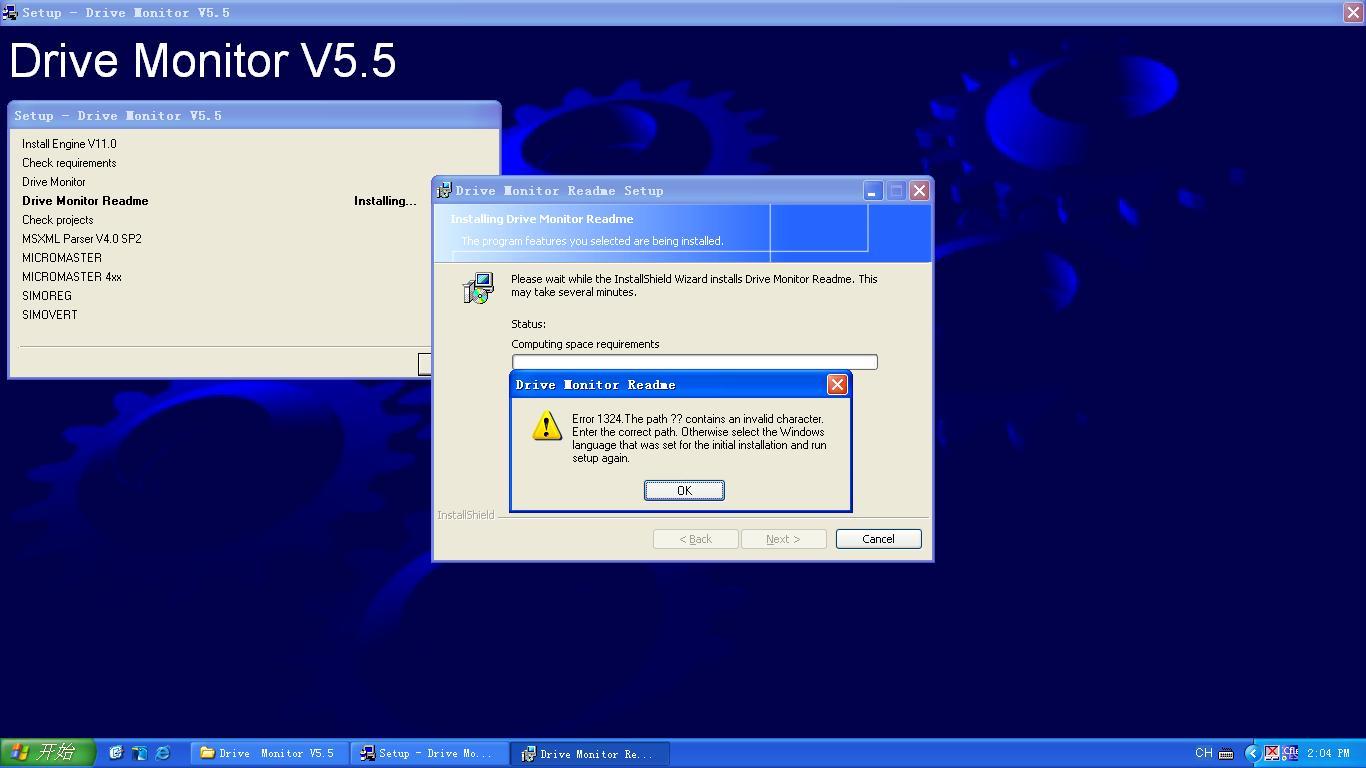Select 'Check requirements' in setup list
The image size is (1366, 768).
69,163
